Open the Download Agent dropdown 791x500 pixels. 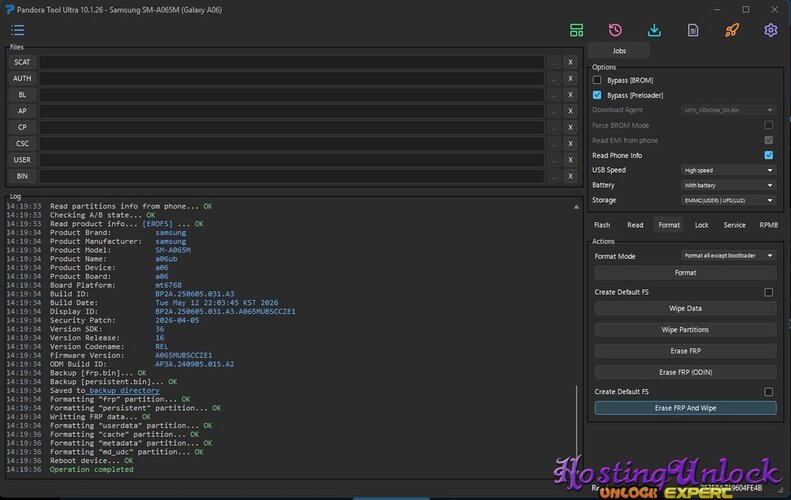tap(728, 110)
